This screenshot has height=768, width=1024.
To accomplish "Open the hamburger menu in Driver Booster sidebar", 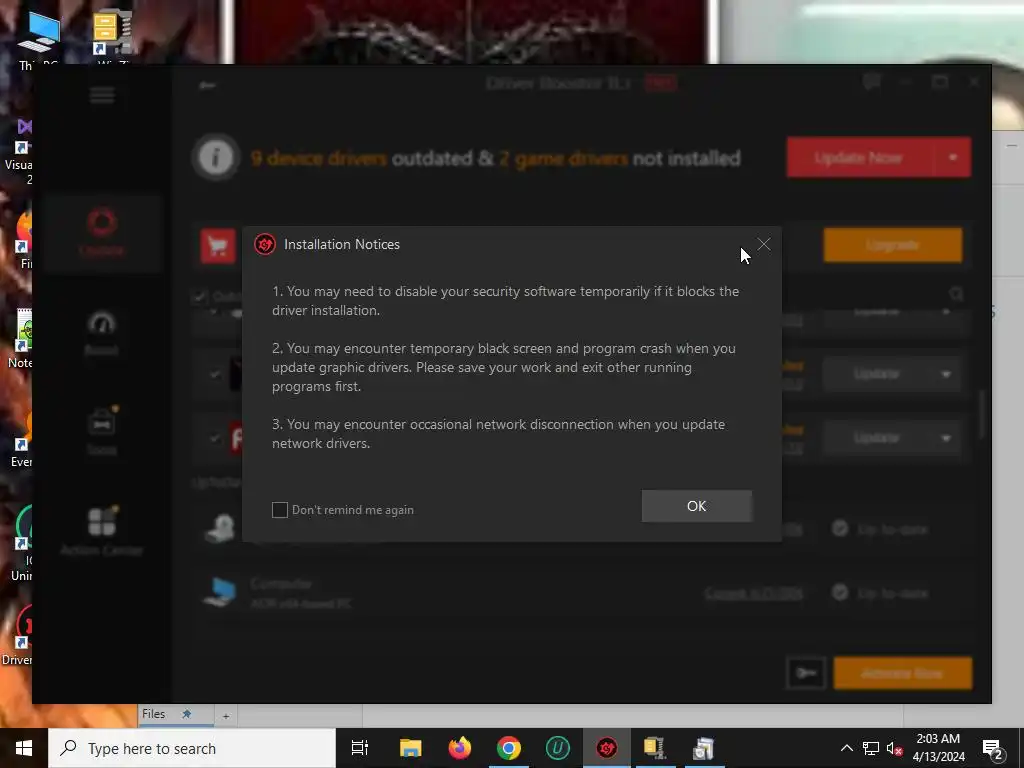I will [102, 95].
